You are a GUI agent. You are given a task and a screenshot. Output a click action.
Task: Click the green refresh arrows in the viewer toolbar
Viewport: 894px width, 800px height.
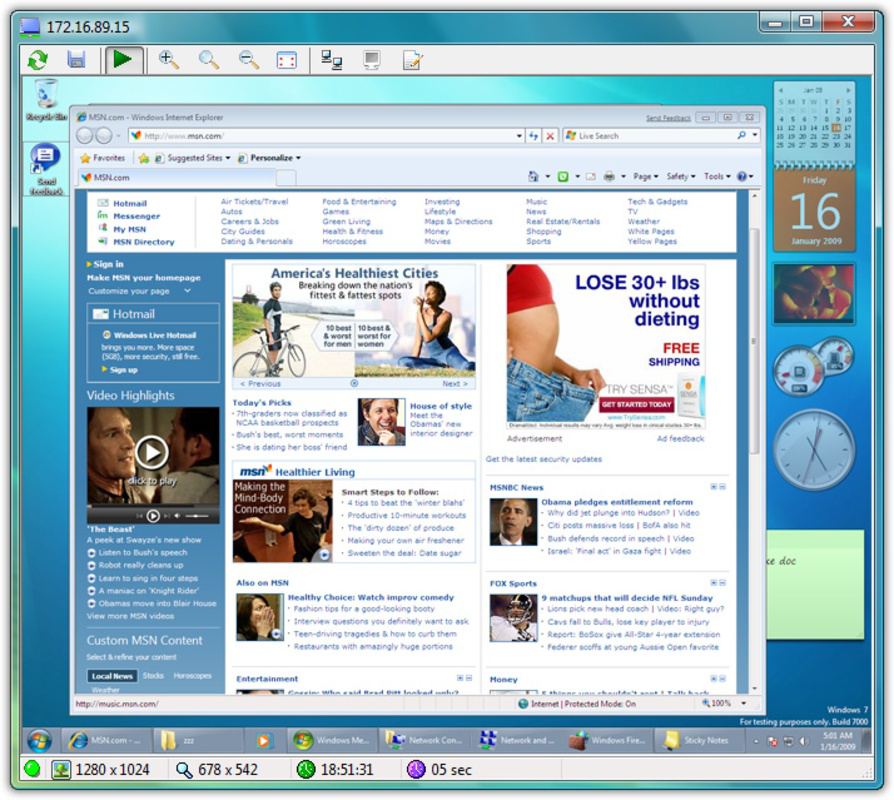click(38, 59)
